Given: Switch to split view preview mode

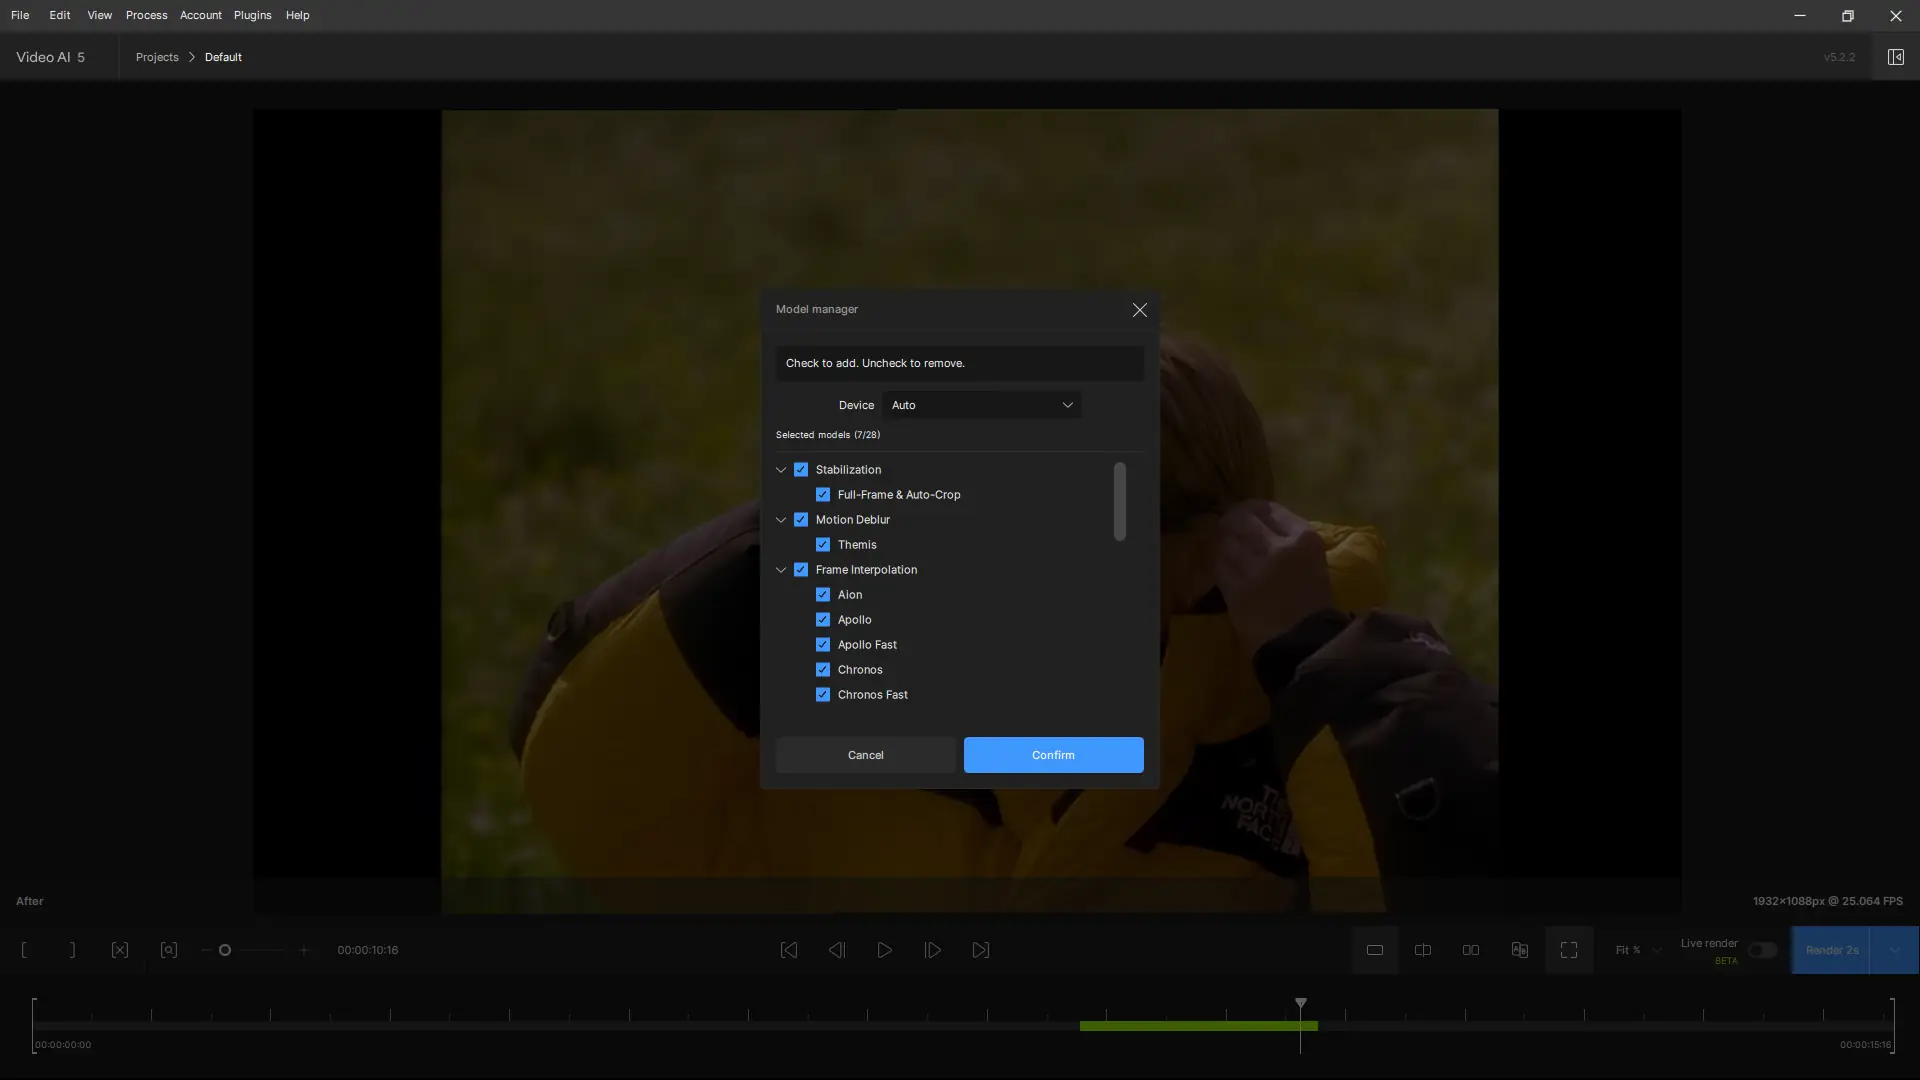Looking at the screenshot, I should pyautogui.click(x=1422, y=950).
